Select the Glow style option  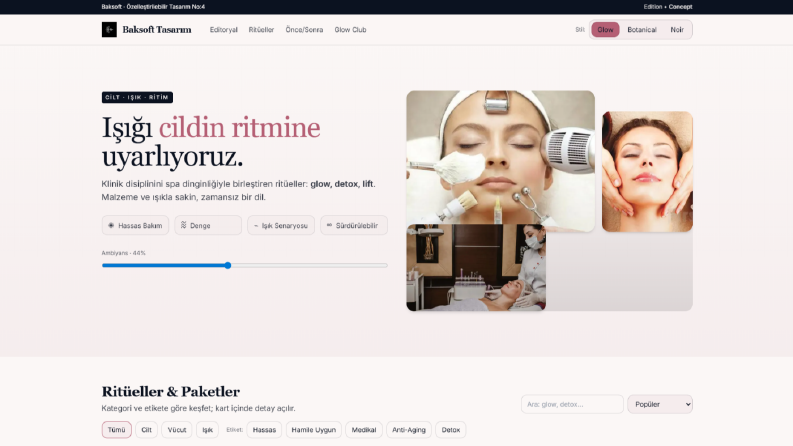[x=605, y=30]
